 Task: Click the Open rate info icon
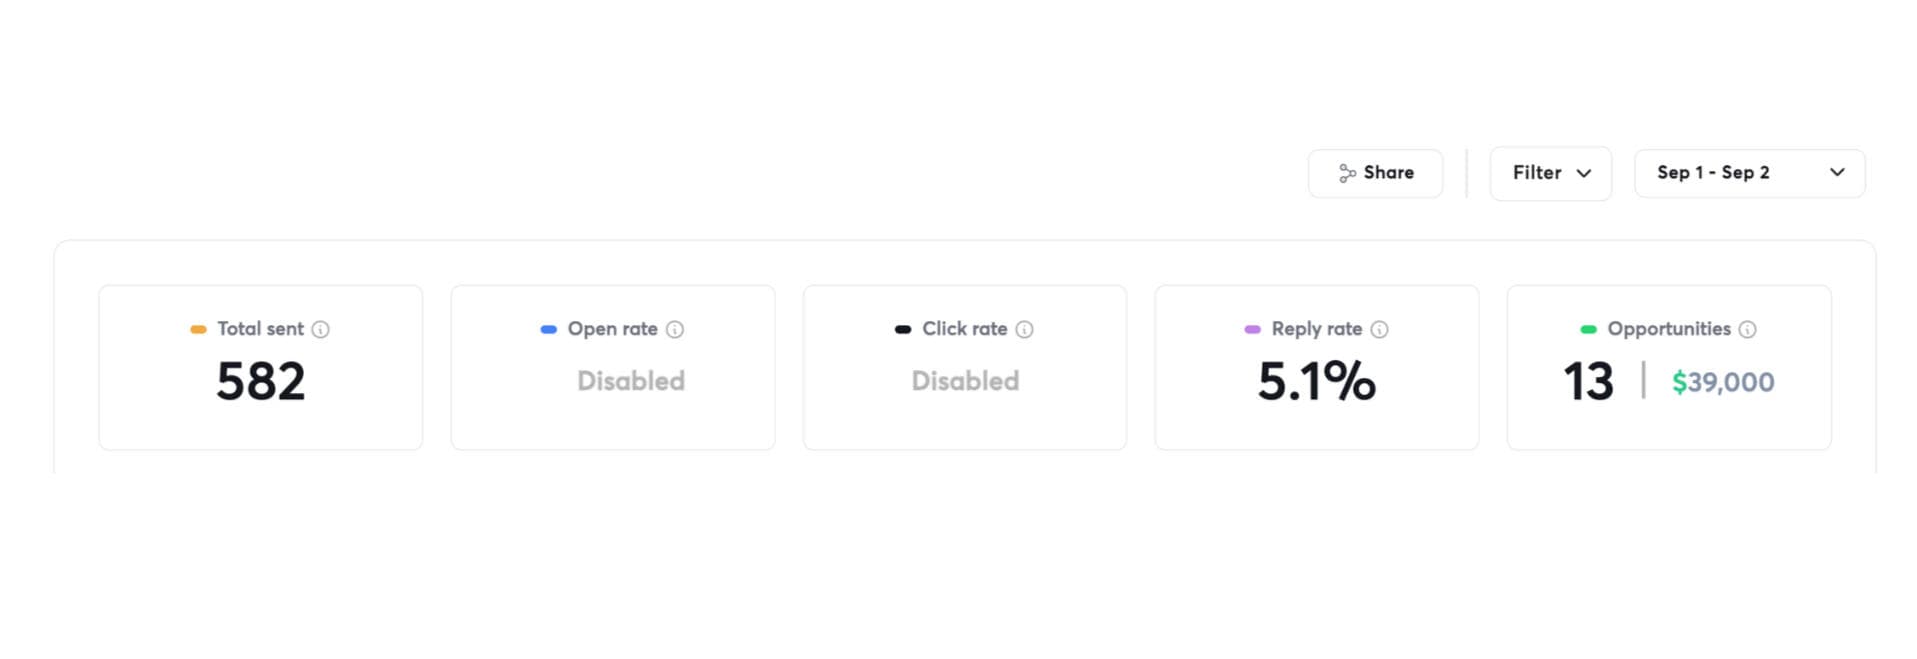point(676,328)
